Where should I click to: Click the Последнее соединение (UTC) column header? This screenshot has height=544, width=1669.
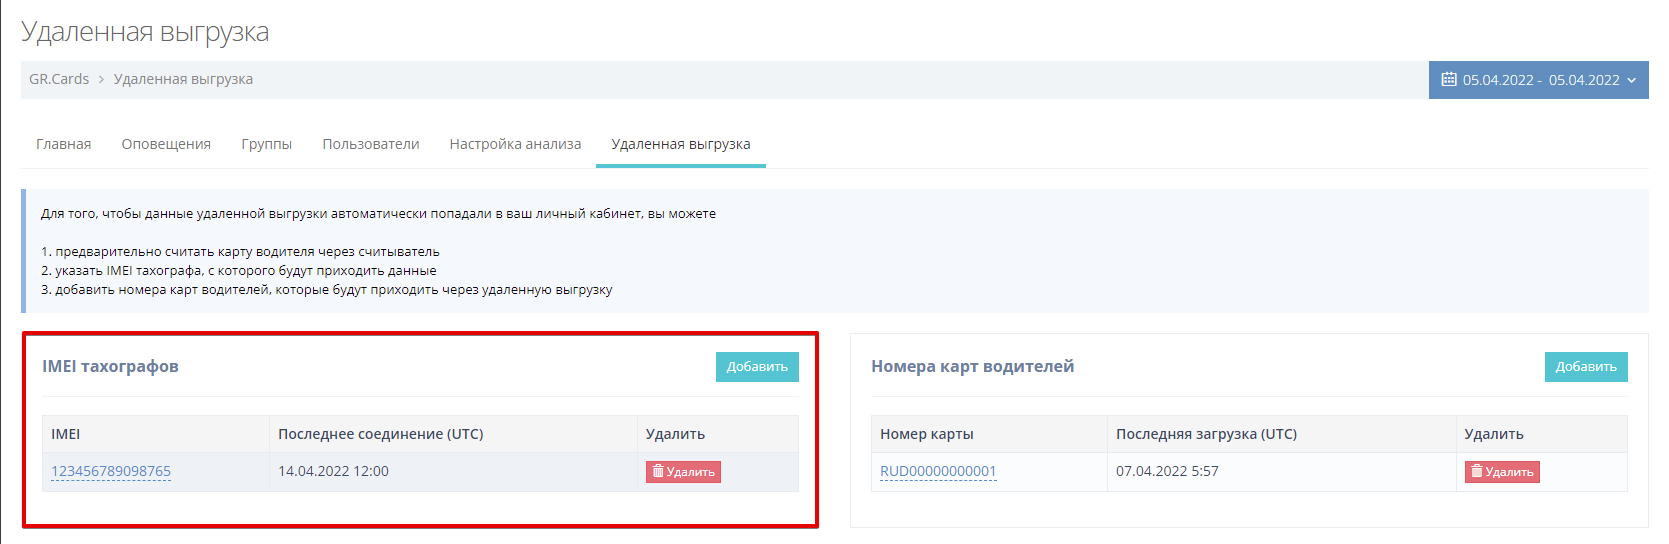[380, 434]
